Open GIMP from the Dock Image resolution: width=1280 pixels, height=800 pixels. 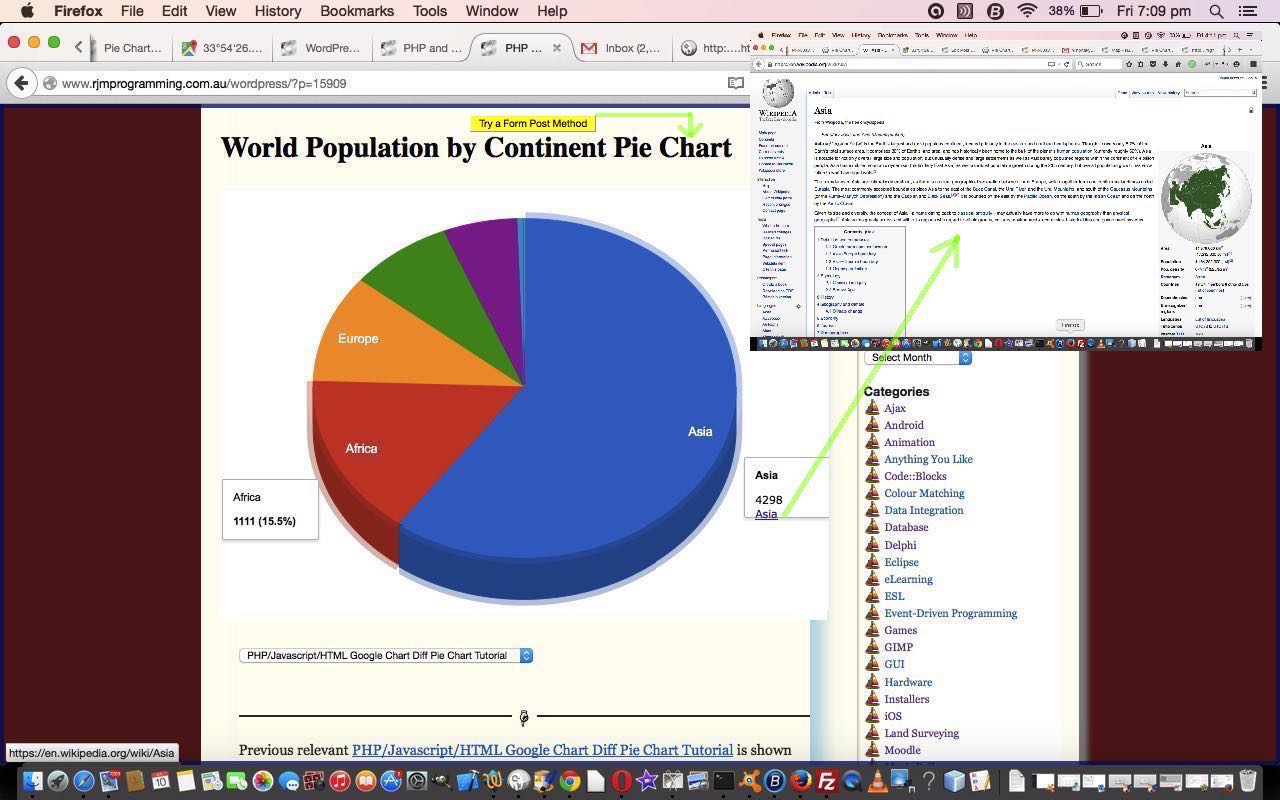545,783
